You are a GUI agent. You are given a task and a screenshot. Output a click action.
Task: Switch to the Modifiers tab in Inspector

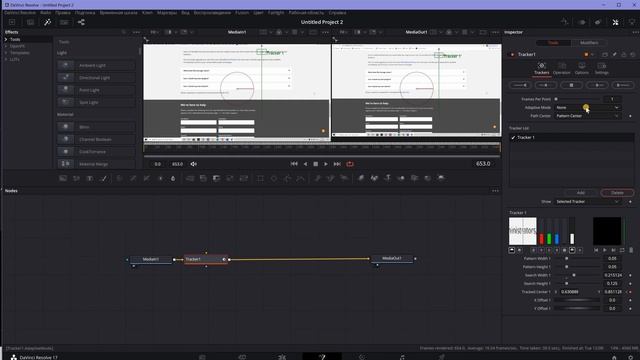point(589,42)
